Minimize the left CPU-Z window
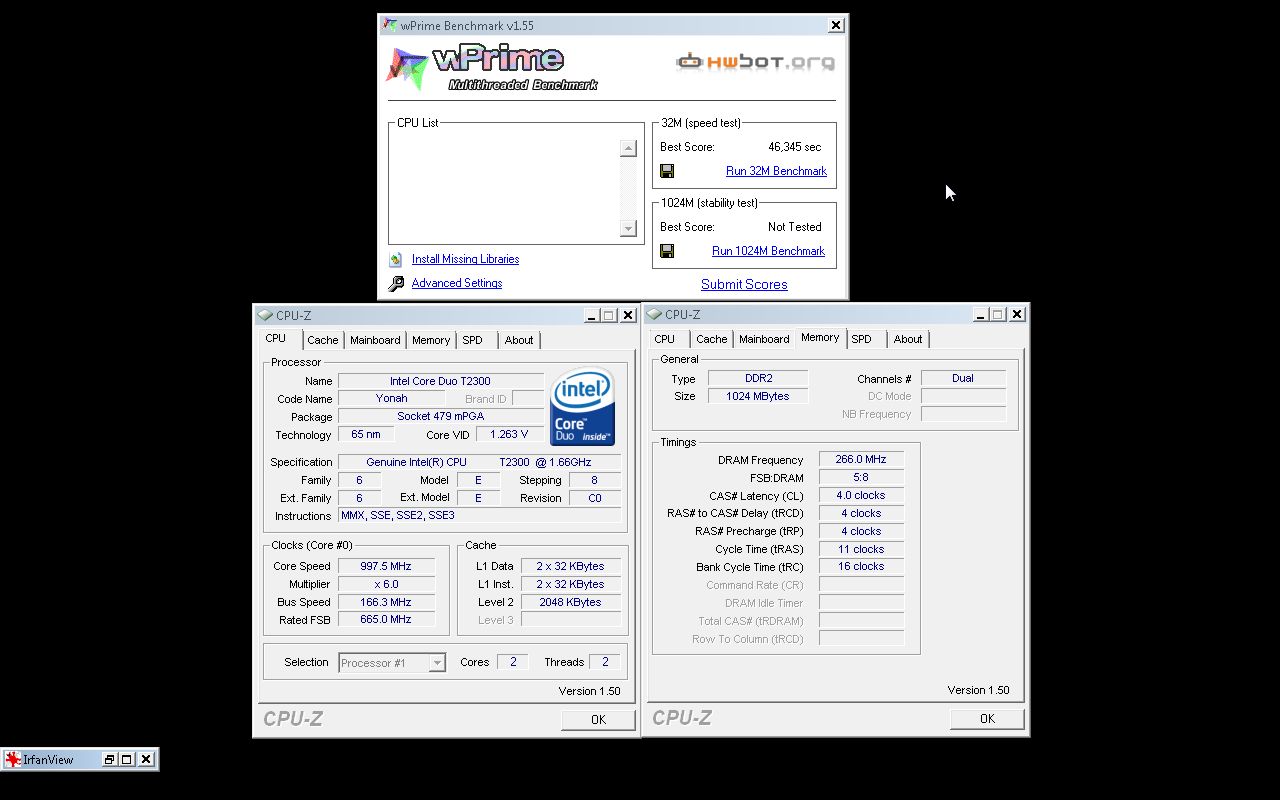1280x800 pixels. 592,315
